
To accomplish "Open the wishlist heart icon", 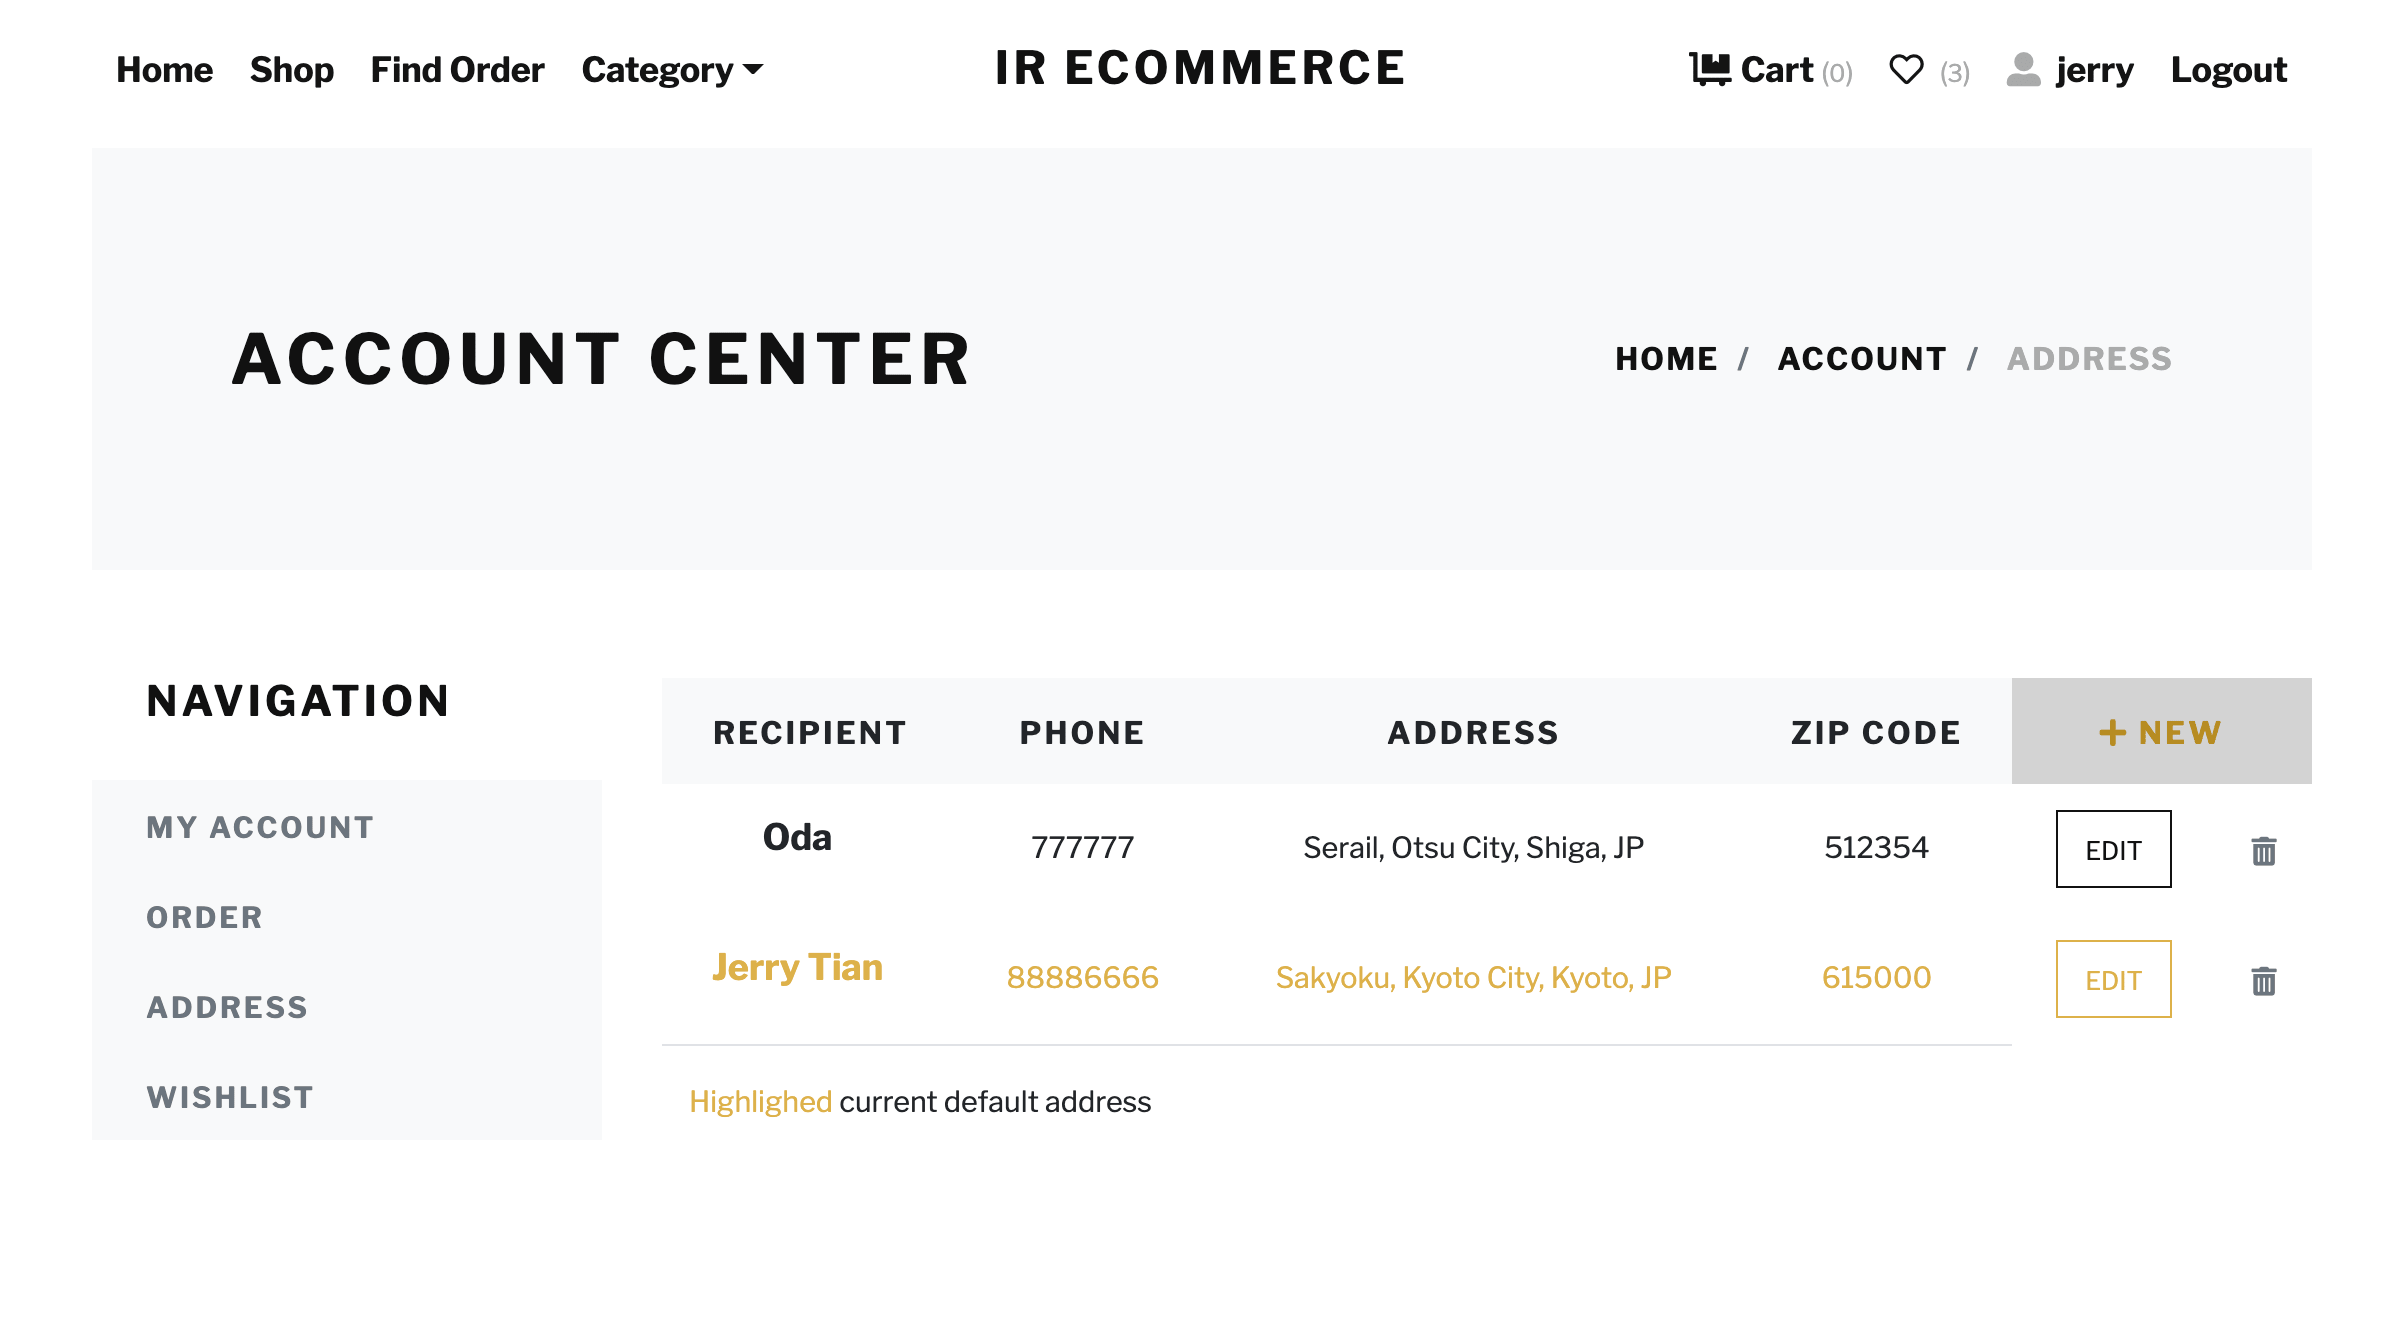I will pos(1906,69).
